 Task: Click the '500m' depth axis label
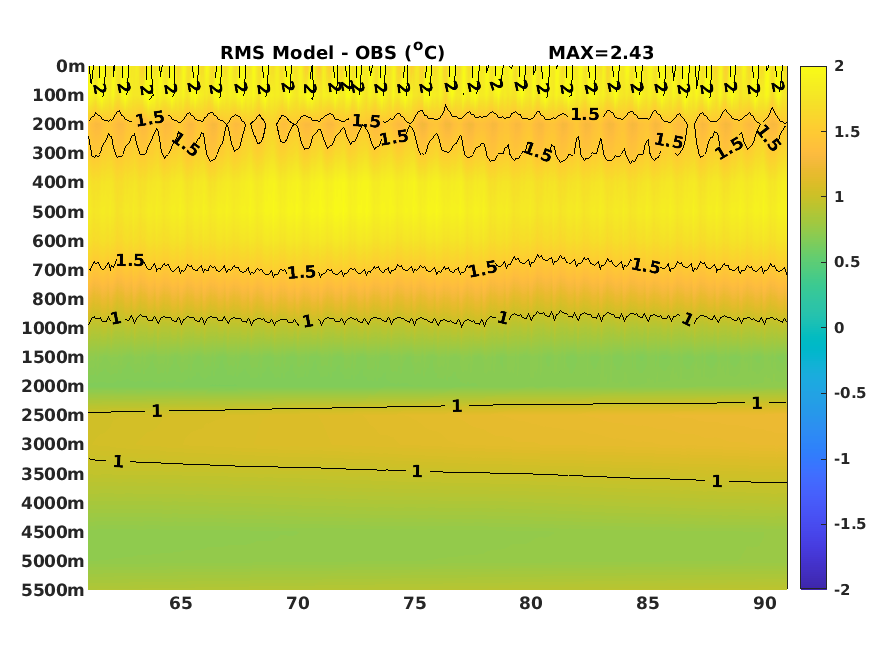58,212
